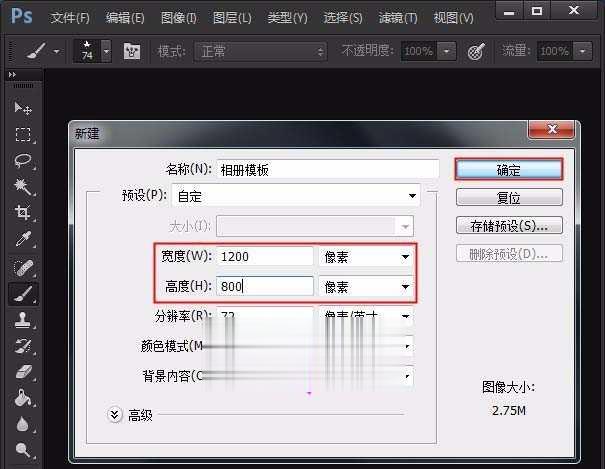Minimize the Photoshop window
Image resolution: width=605 pixels, height=469 pixels.
pyautogui.click(x=509, y=12)
